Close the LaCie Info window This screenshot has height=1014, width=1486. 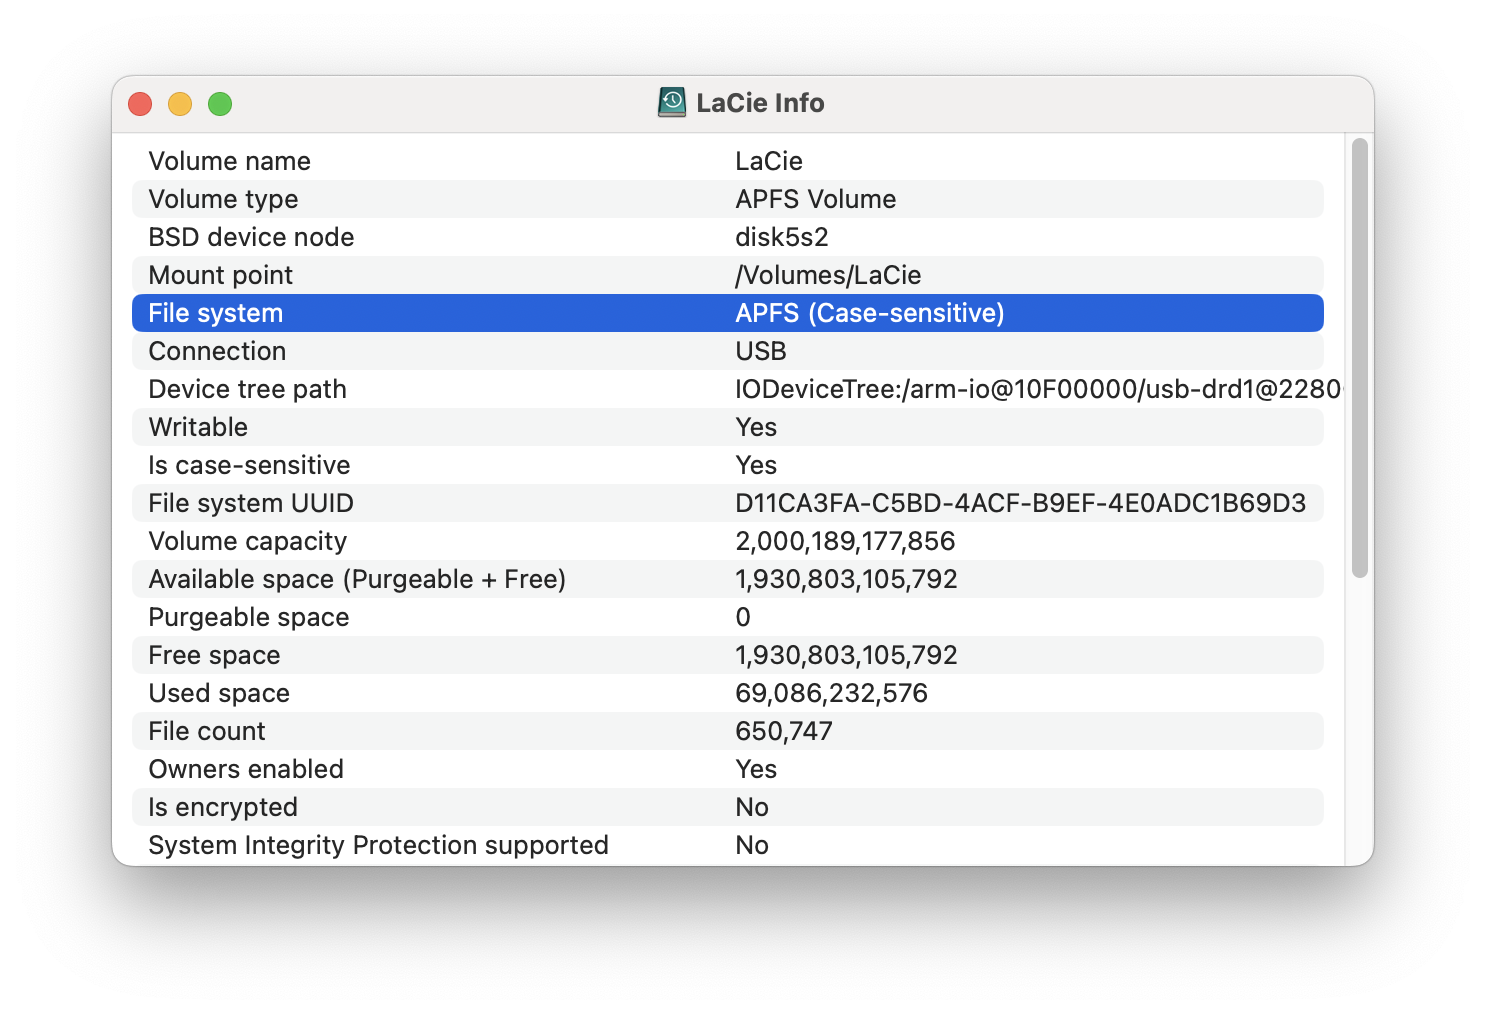140,104
